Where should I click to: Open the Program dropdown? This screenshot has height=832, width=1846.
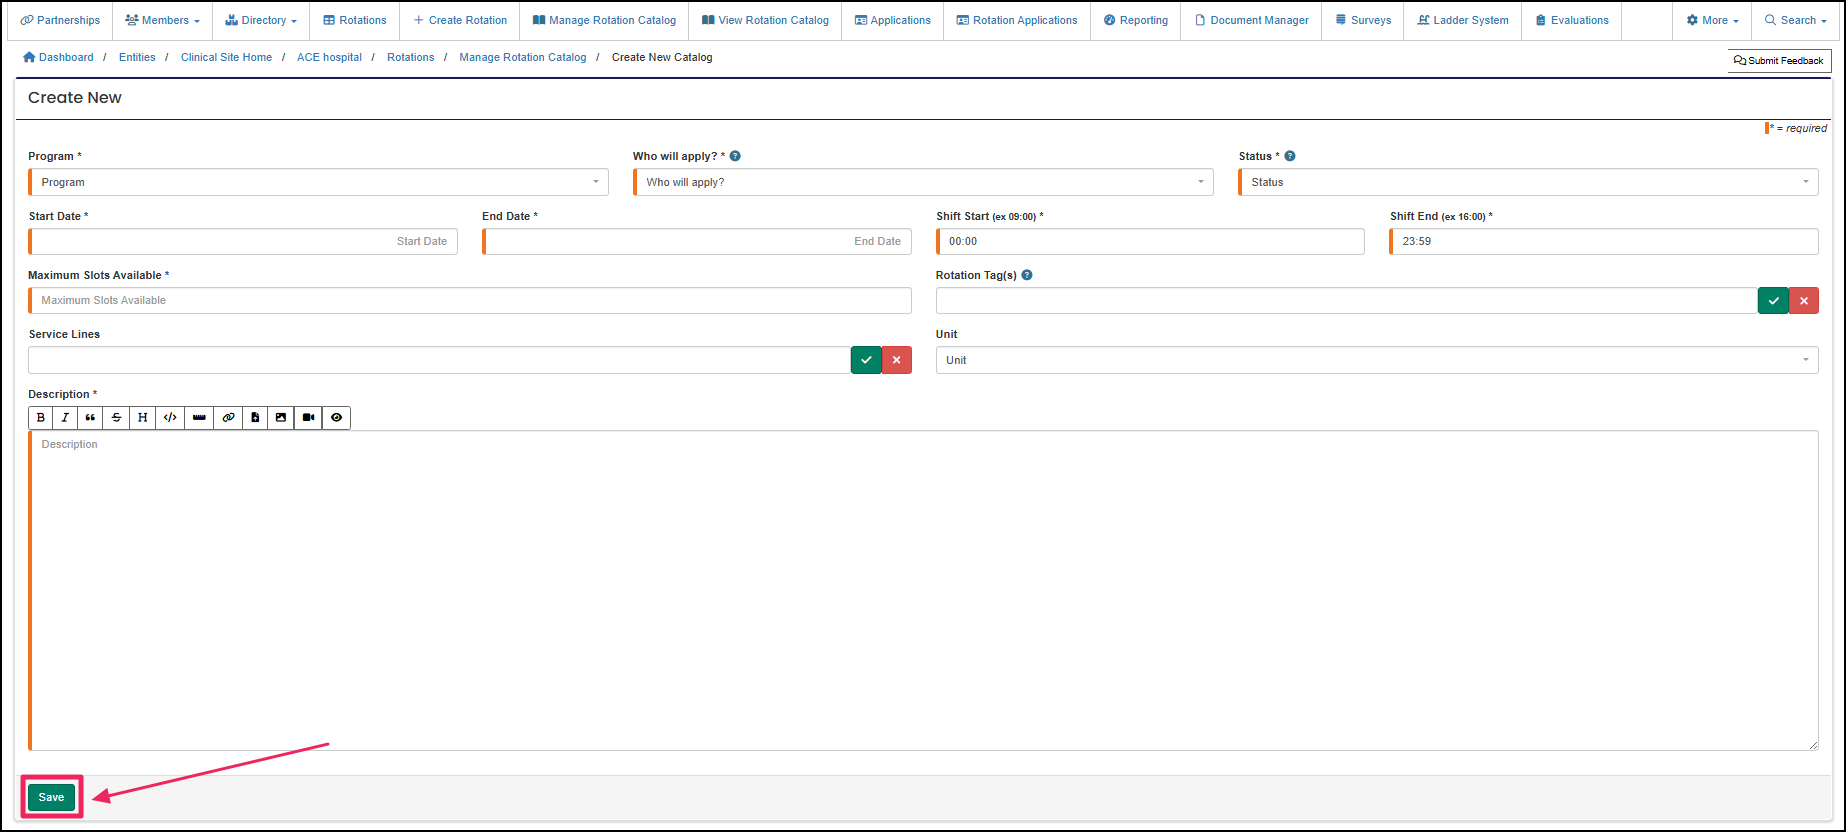pyautogui.click(x=318, y=182)
